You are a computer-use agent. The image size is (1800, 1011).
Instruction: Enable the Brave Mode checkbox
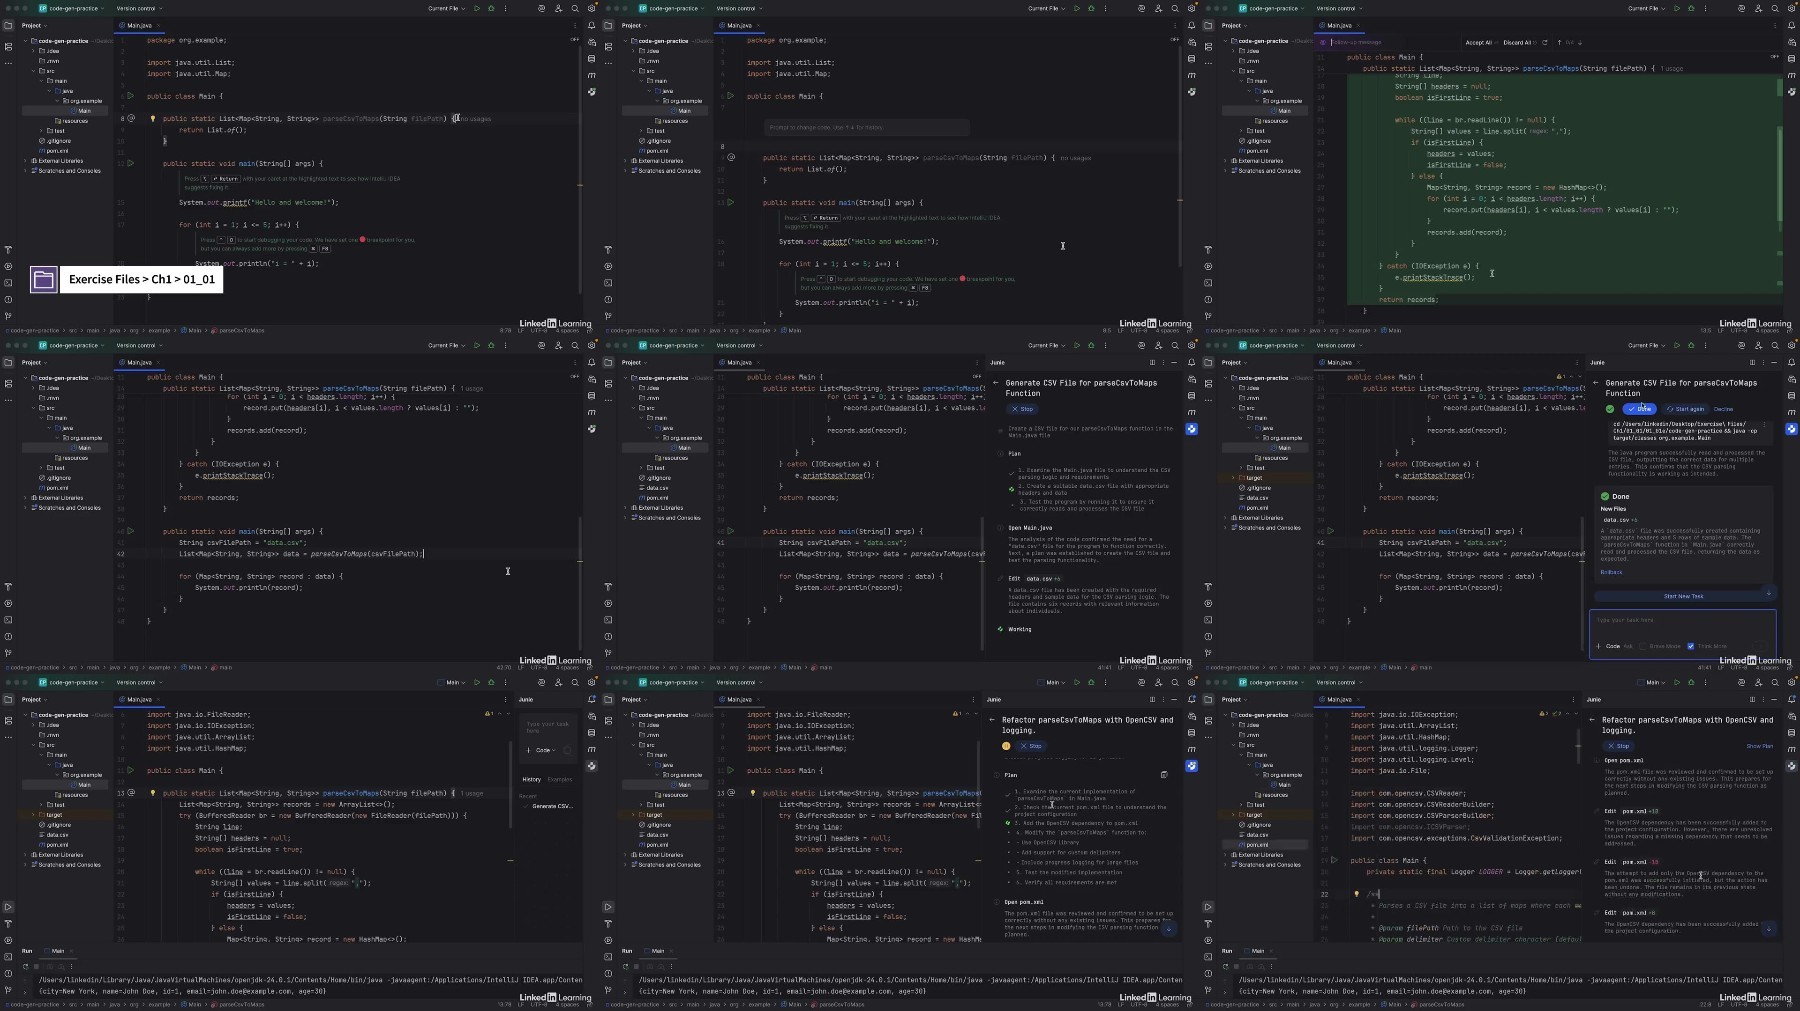(x=1643, y=646)
